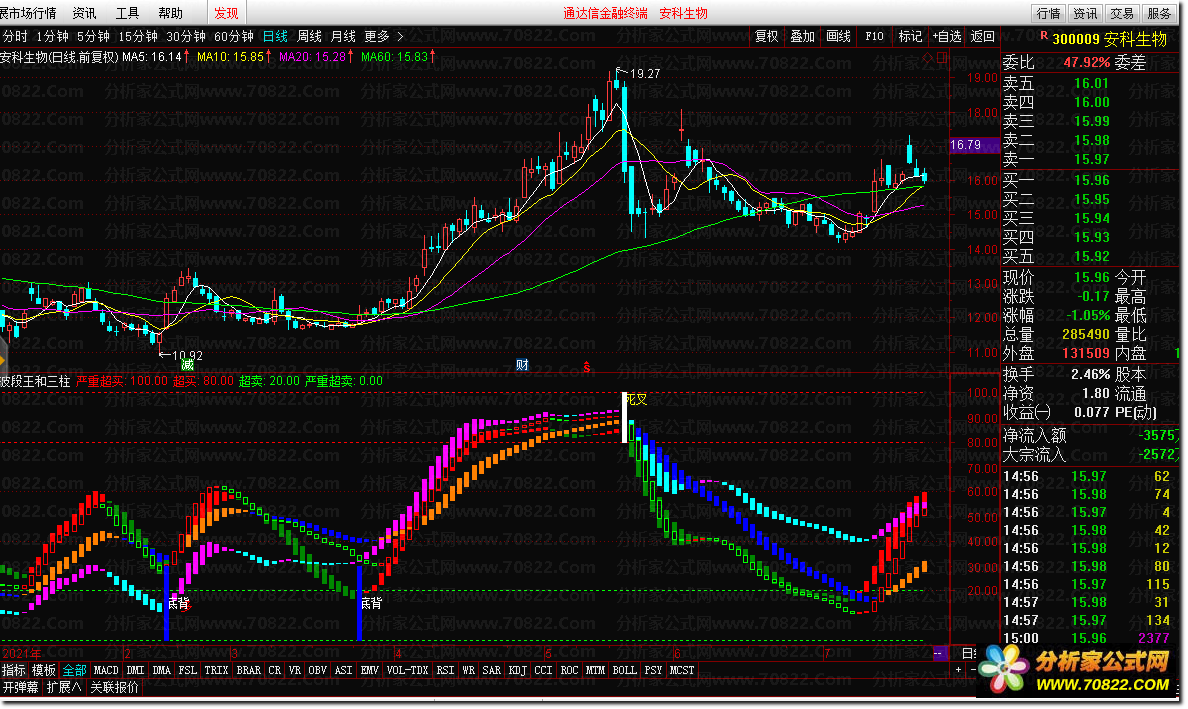Open the 帮助 menu
Screen dimensions: 1188x709
coord(170,13)
